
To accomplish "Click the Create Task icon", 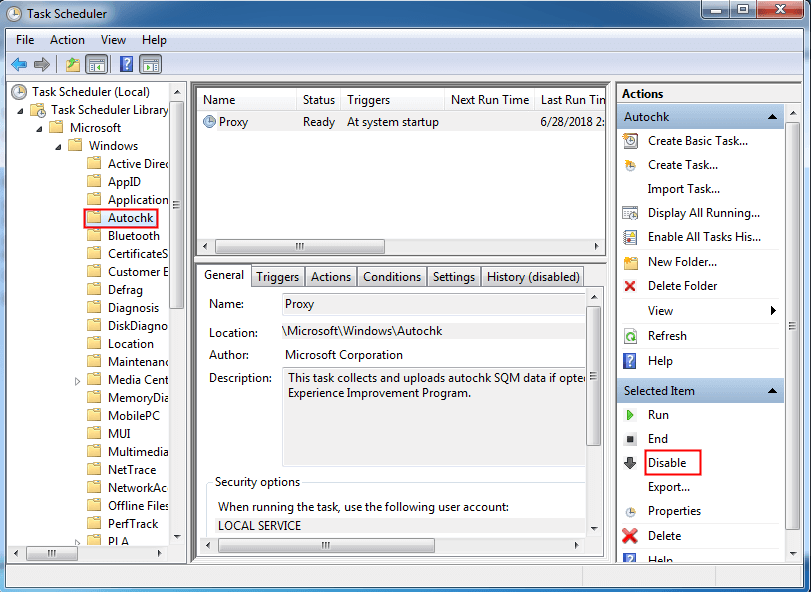I will pos(630,165).
